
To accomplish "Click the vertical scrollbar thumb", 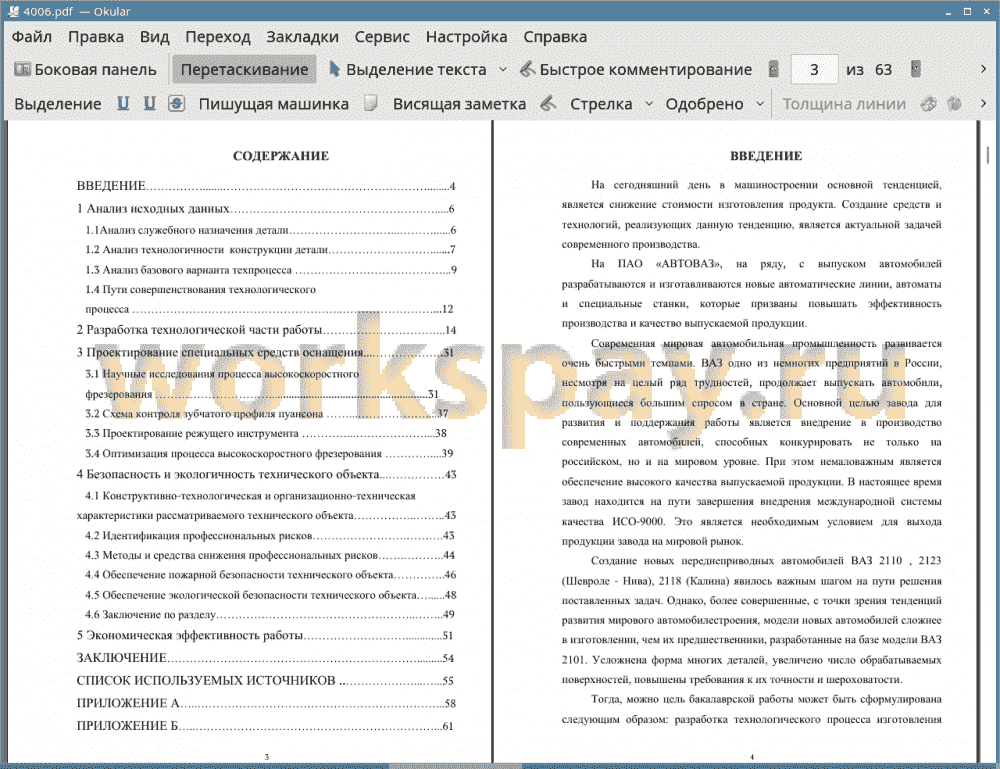I will [x=988, y=154].
